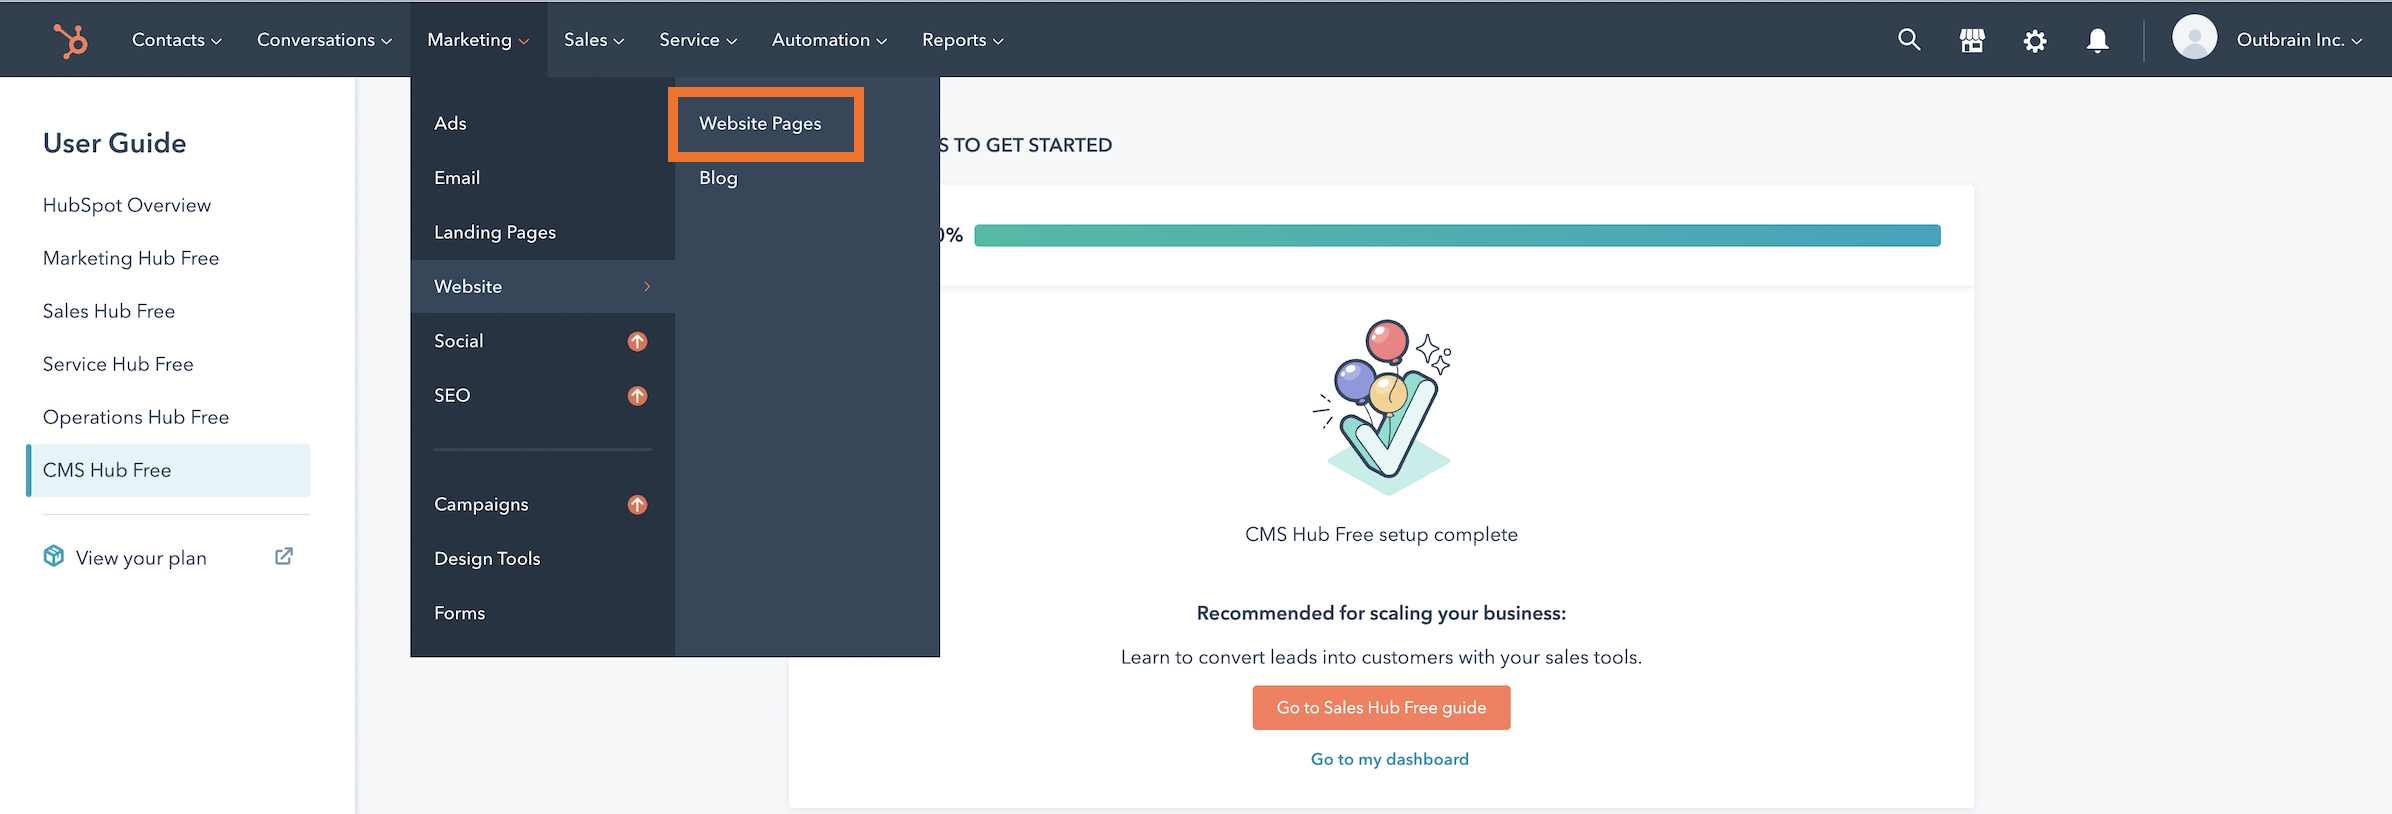
Task: Click the setup progress bar
Action: (1457, 236)
